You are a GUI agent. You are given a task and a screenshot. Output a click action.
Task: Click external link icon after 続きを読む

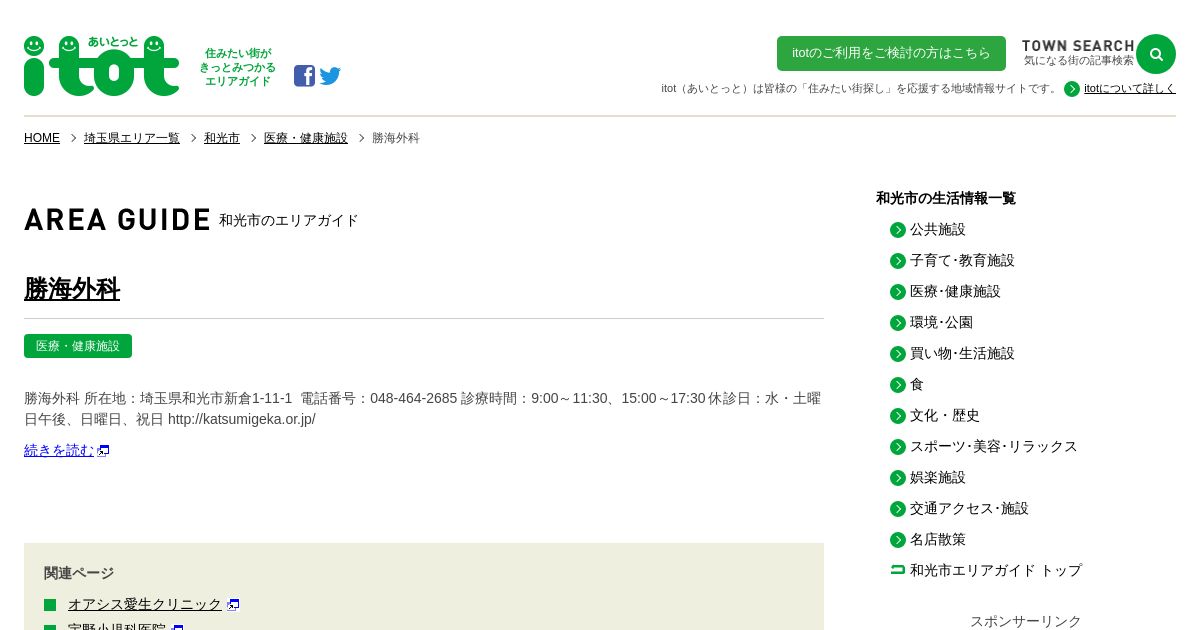104,451
